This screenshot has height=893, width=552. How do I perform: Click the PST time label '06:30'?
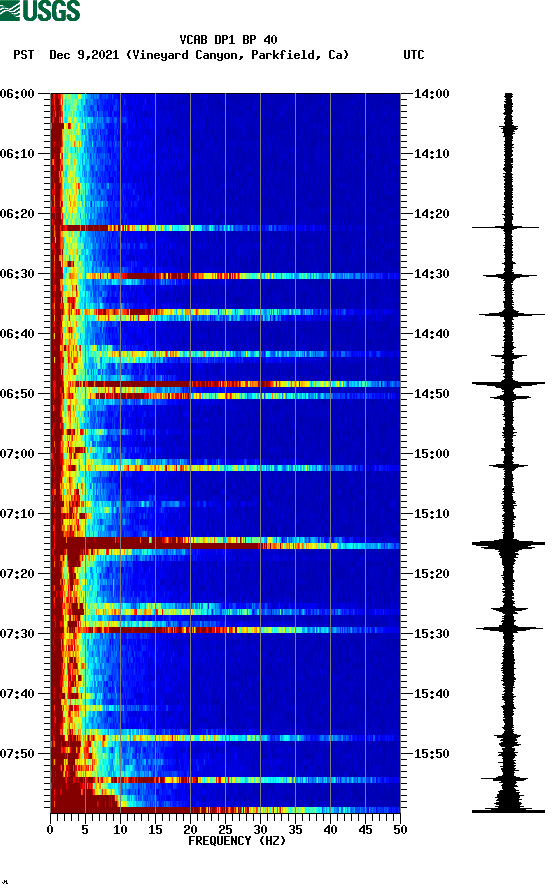pyautogui.click(x=17, y=274)
